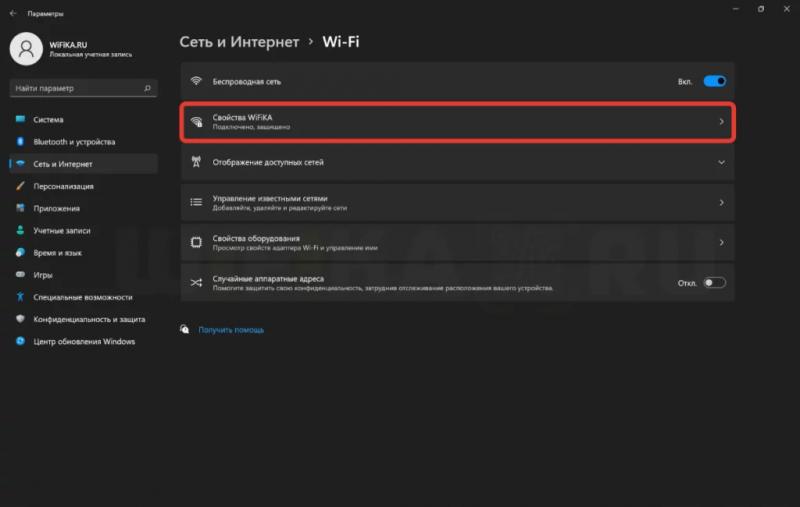Screen dimensions: 800x507
Task: Open Управление известными сетями chevron
Action: [721, 202]
